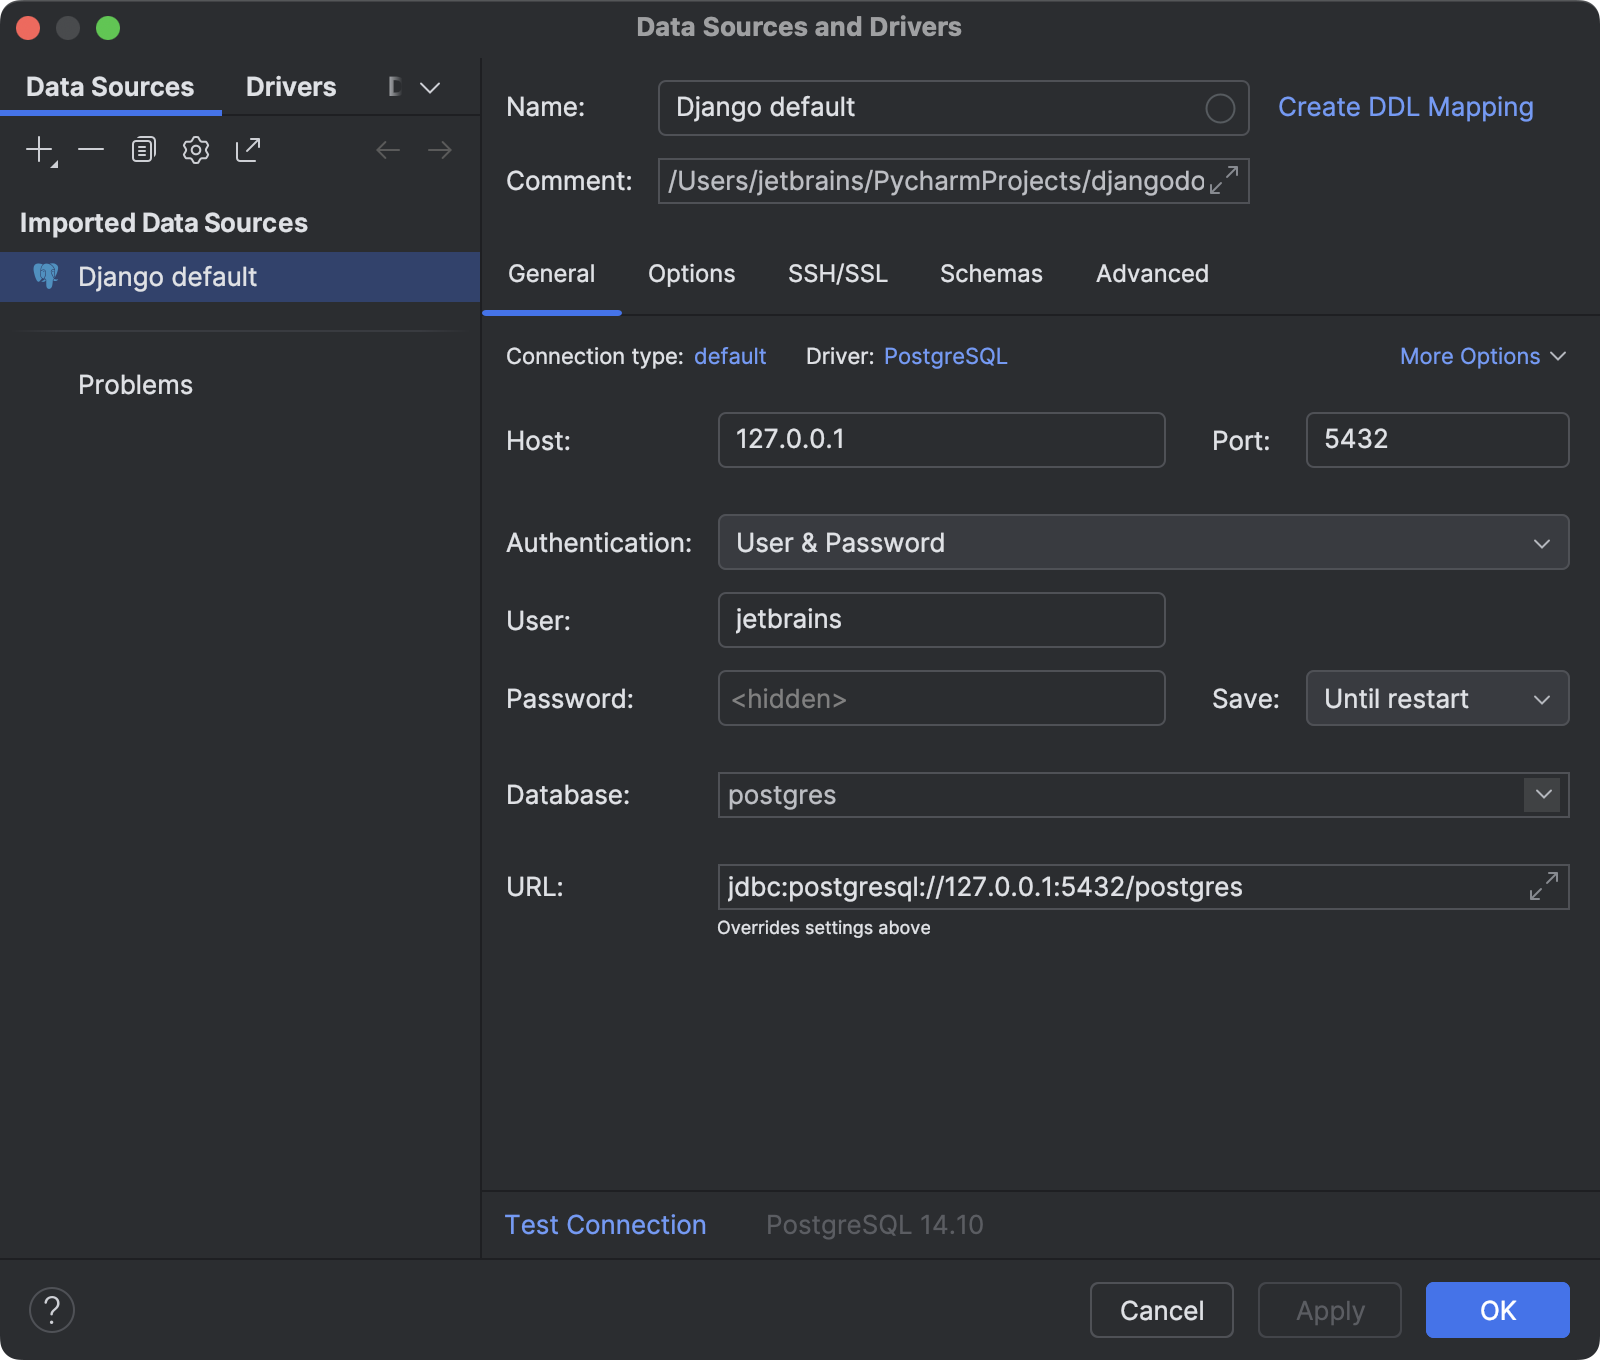Open driver settings via the gear icon
The image size is (1600, 1360).
(x=196, y=150)
